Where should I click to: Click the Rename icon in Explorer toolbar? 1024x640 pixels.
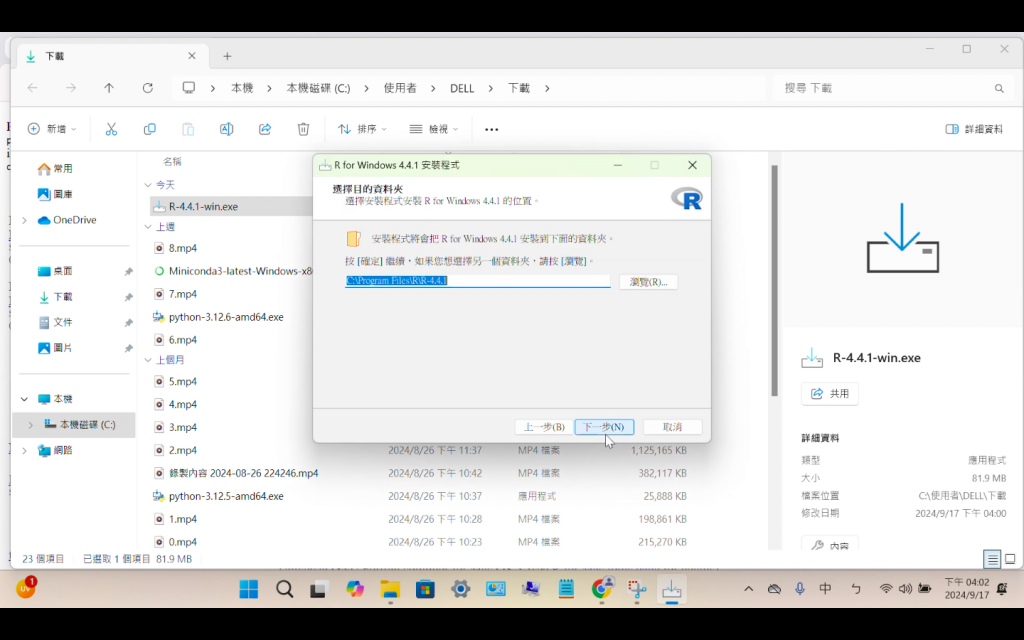click(x=226, y=129)
